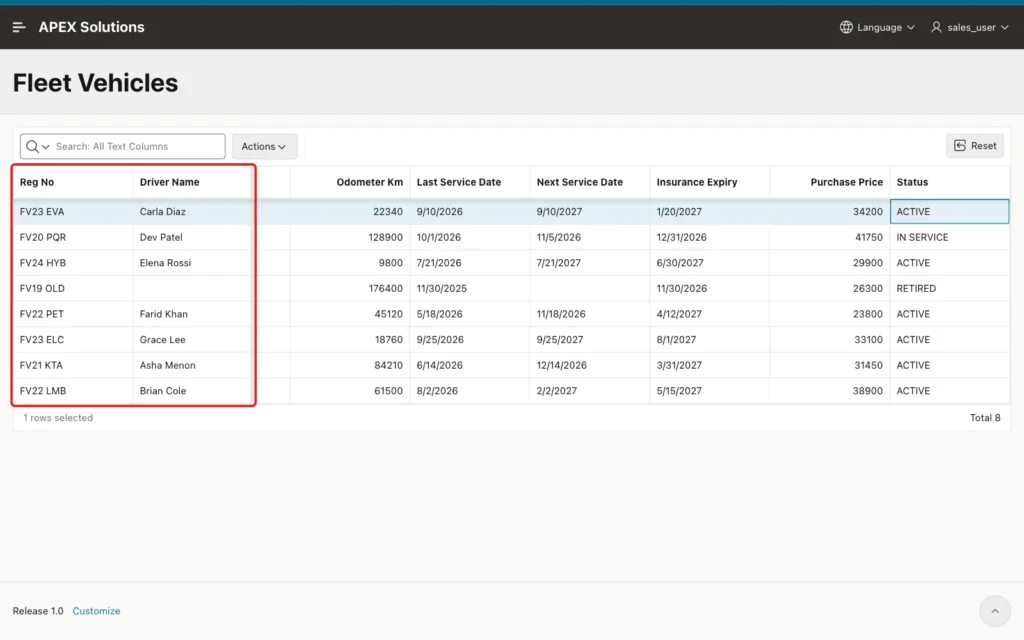The height and width of the screenshot is (640, 1024).
Task: Select the Dev Patel driver cell
Action: 192,237
